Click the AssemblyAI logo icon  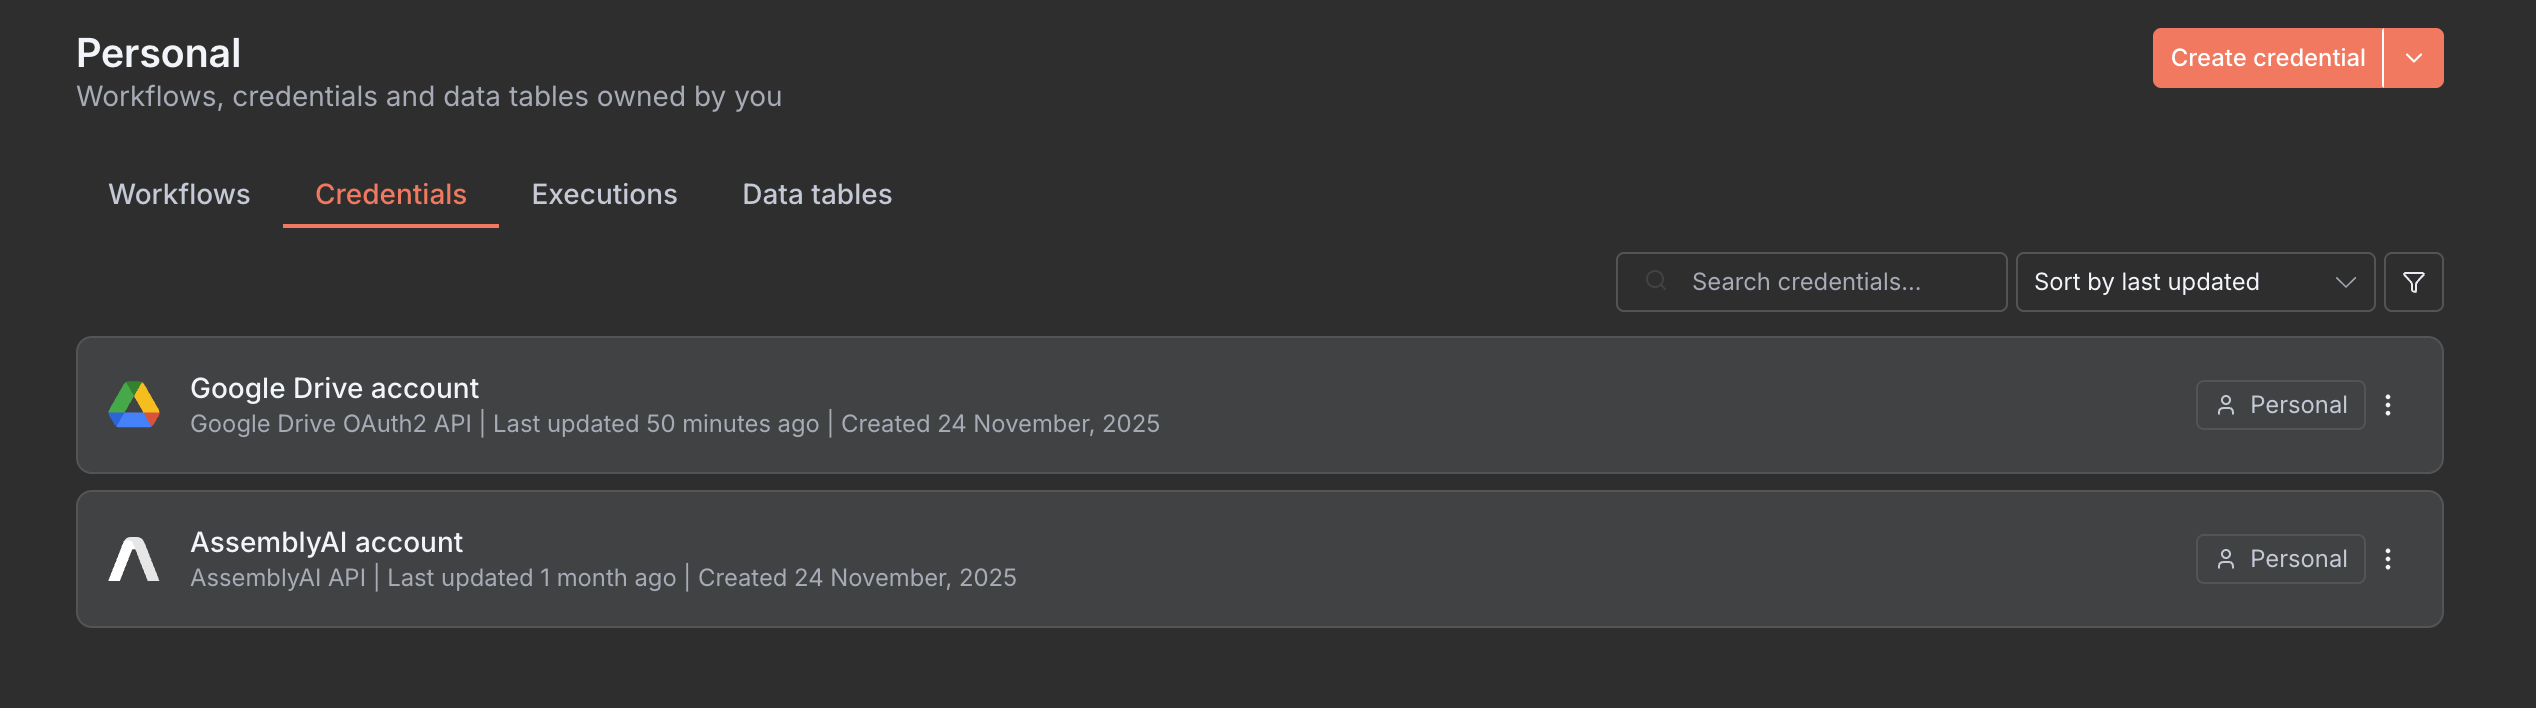[x=134, y=559]
